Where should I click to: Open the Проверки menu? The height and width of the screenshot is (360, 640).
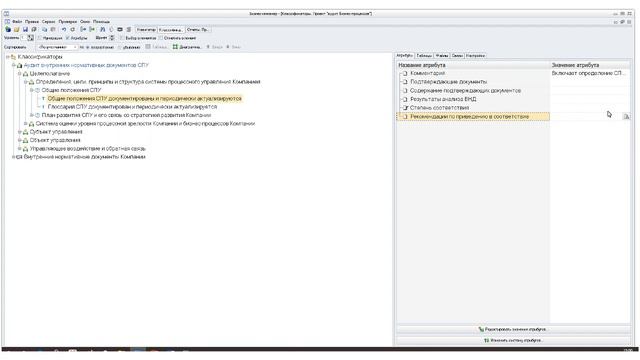point(68,22)
